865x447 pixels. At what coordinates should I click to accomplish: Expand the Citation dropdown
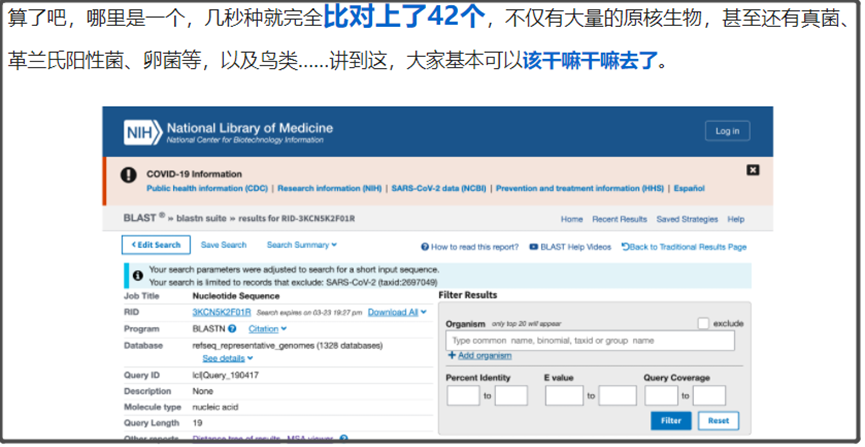point(267,329)
